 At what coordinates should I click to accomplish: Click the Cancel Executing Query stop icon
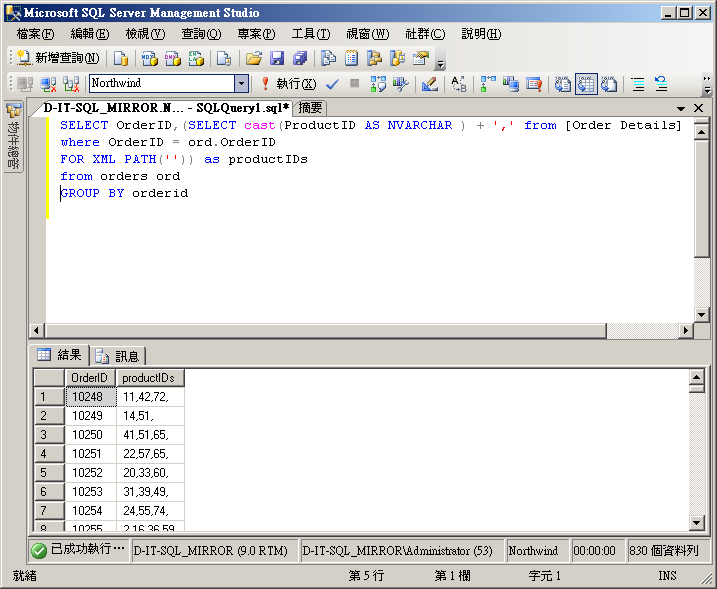pyautogui.click(x=354, y=84)
